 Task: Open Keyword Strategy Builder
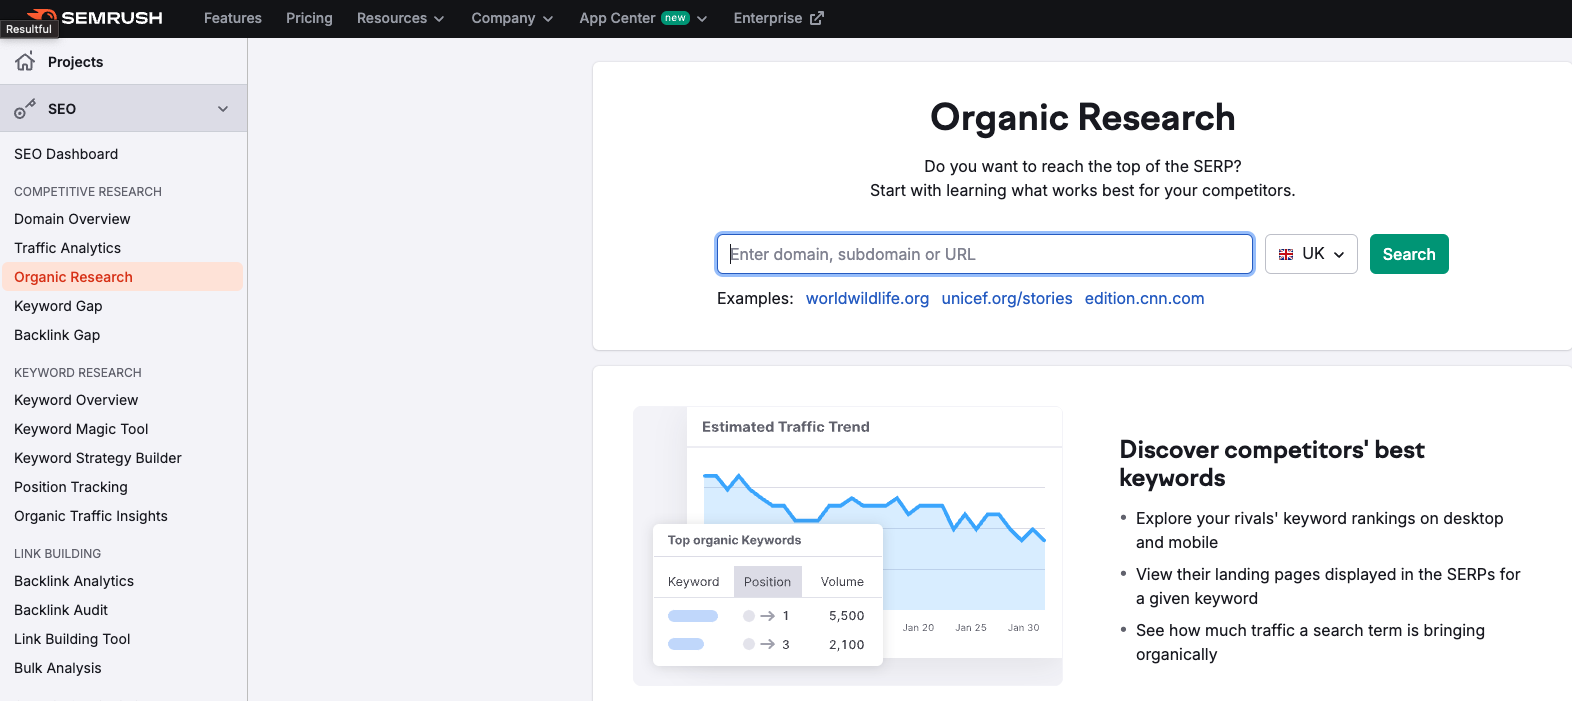[98, 458]
